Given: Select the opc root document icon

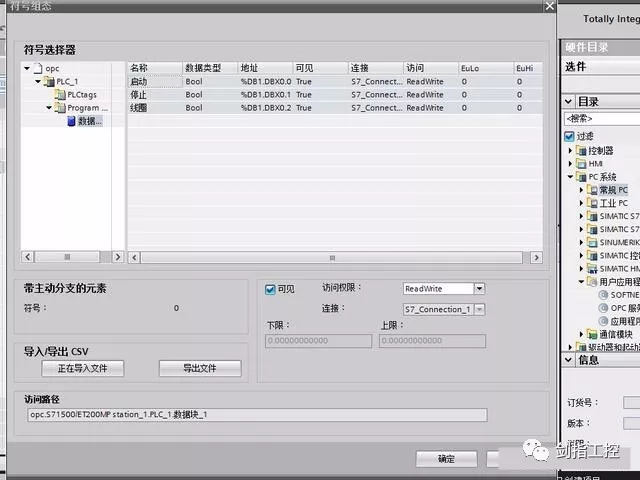Looking at the screenshot, I should click(x=38, y=69).
